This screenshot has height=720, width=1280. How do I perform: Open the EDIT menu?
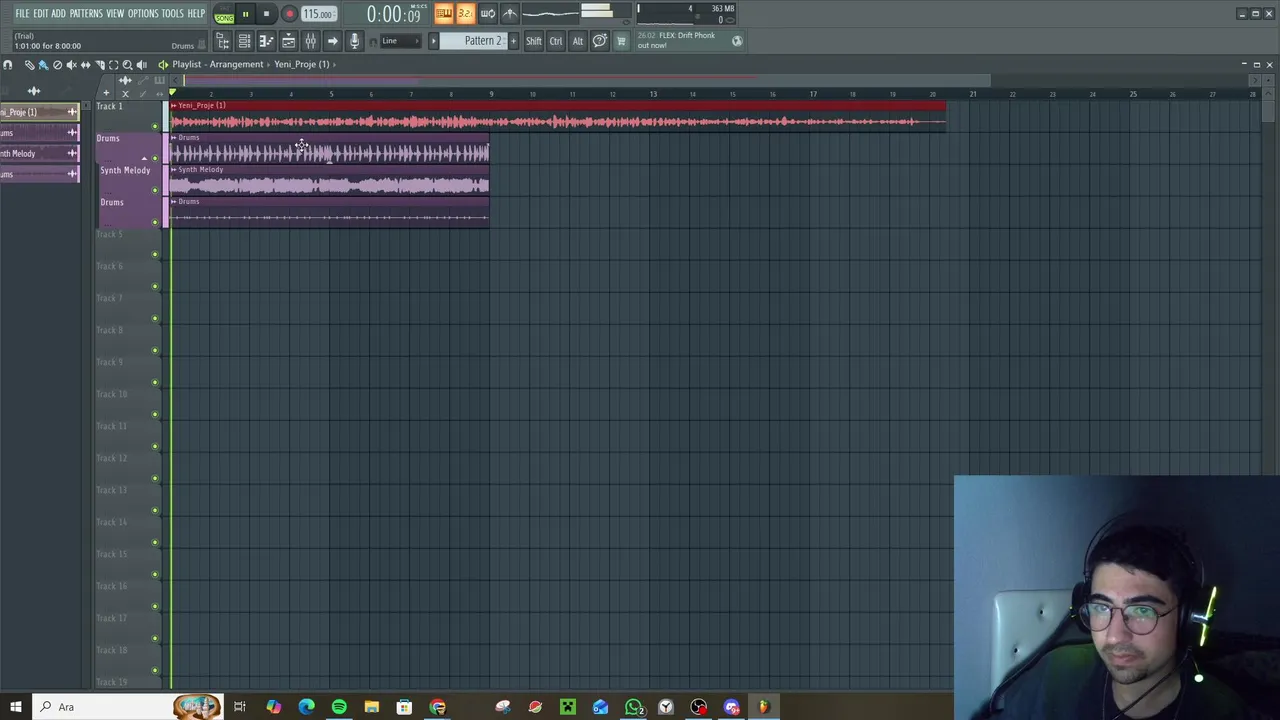[x=41, y=14]
